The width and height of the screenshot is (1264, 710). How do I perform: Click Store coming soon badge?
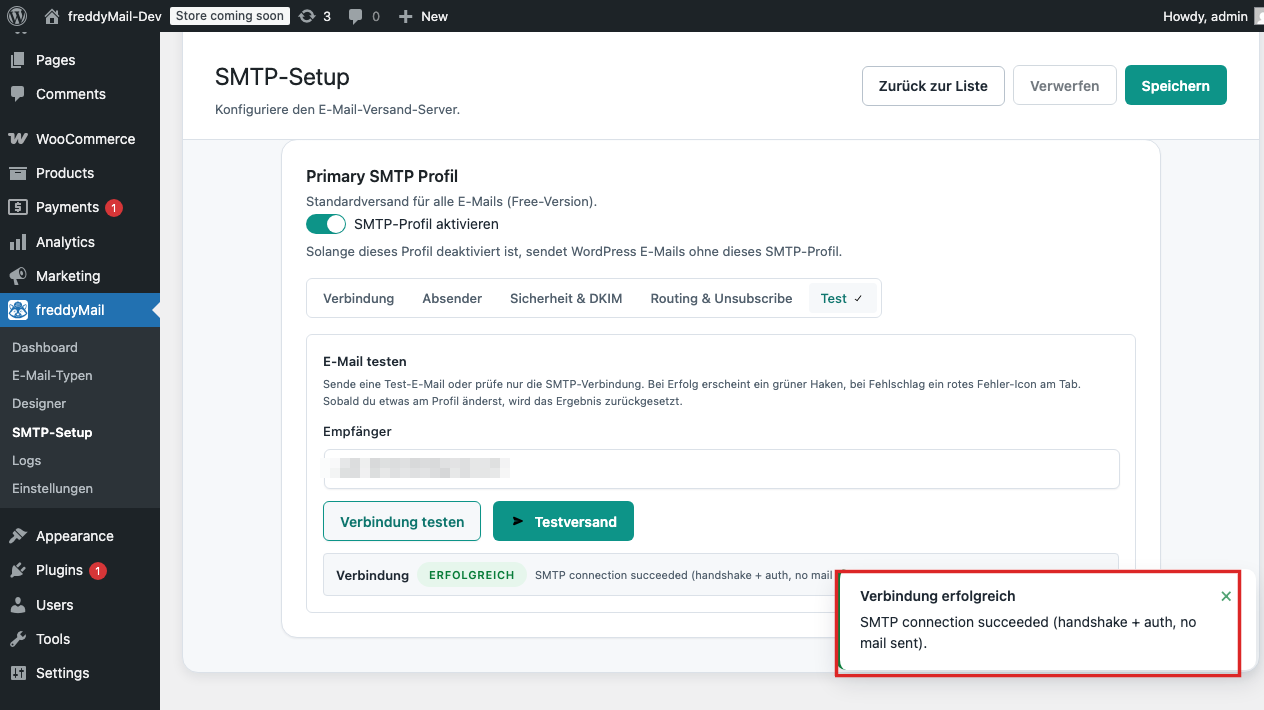pos(230,16)
